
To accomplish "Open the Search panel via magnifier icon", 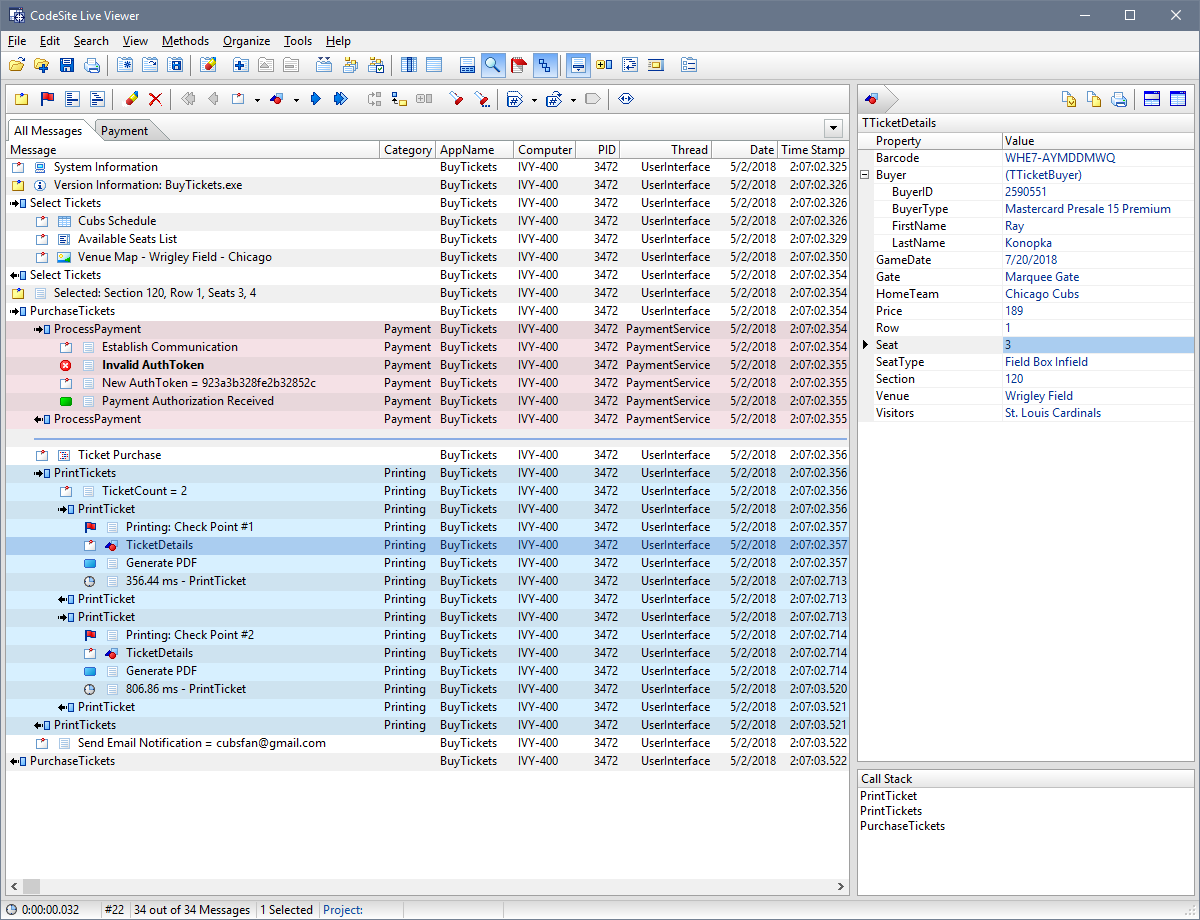I will point(491,64).
